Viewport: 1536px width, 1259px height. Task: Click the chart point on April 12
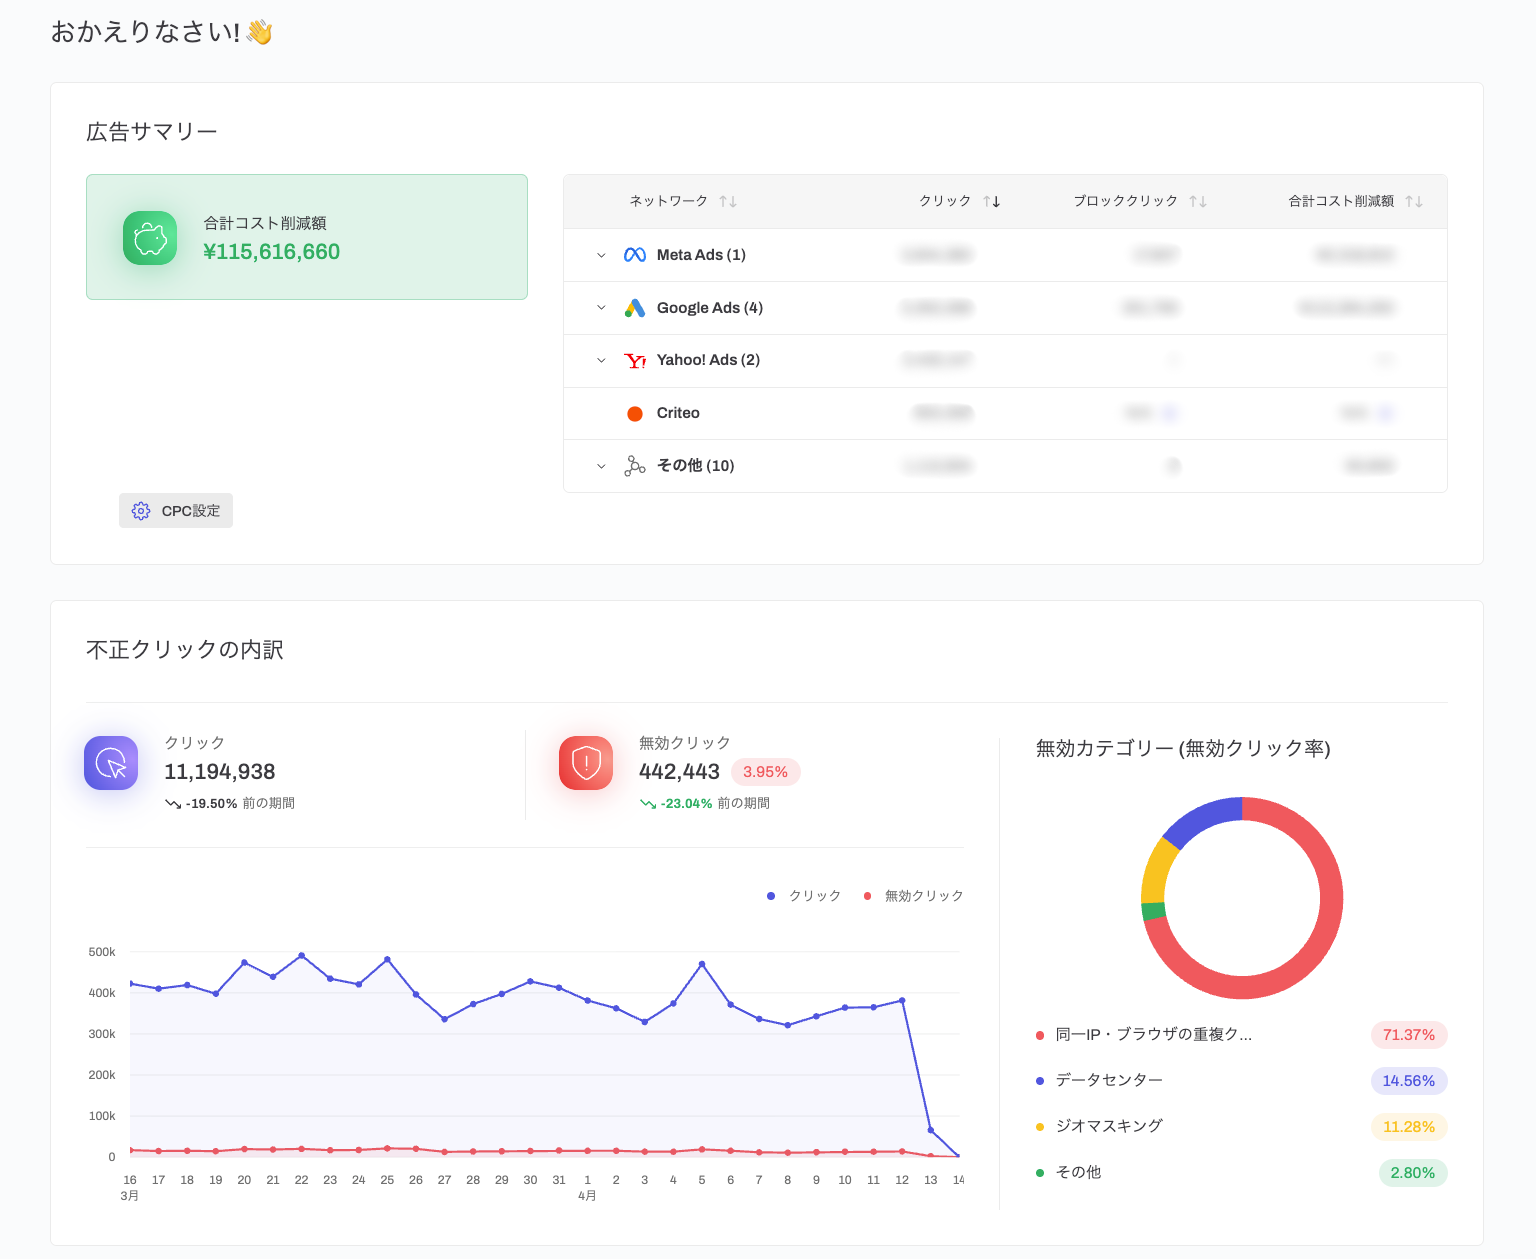coord(902,1001)
